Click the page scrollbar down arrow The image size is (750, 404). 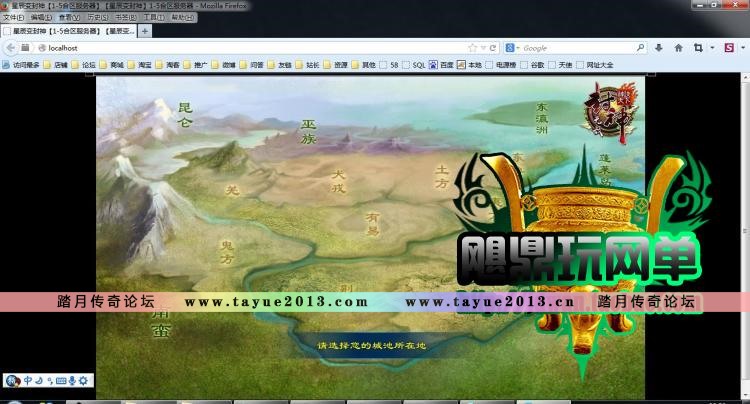pos(745,394)
